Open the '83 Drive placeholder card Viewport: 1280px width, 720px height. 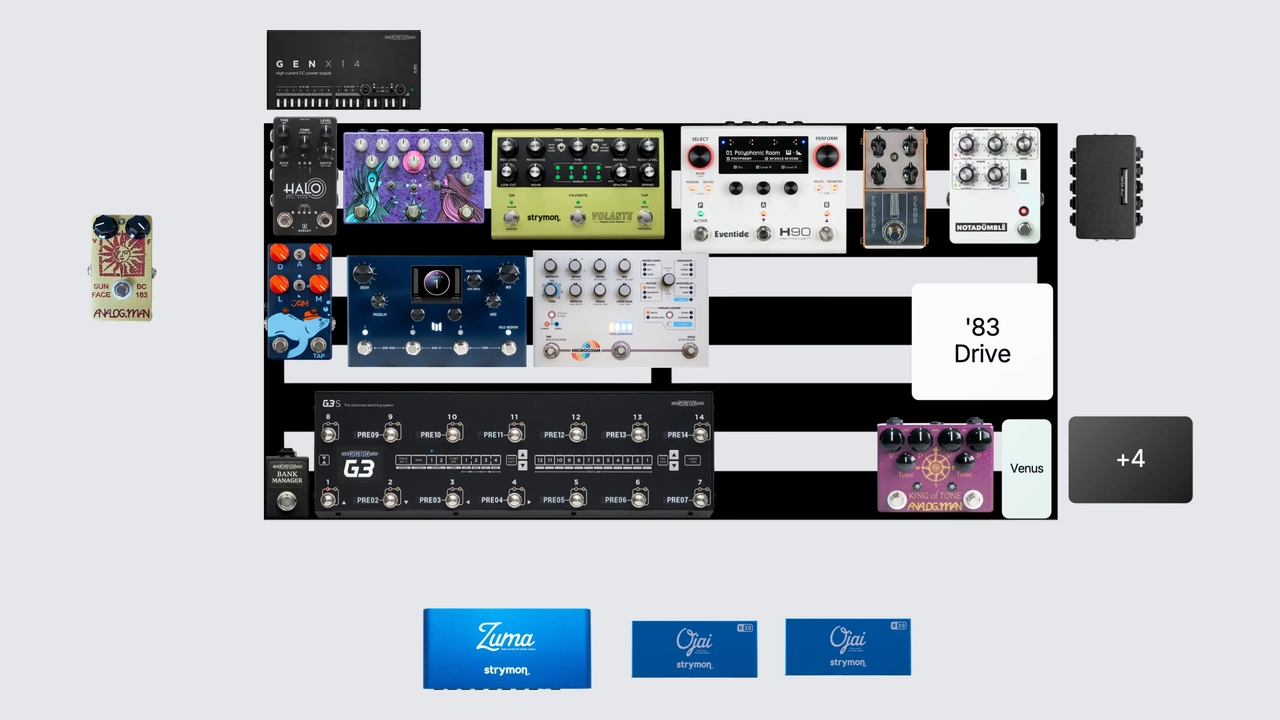coord(982,341)
